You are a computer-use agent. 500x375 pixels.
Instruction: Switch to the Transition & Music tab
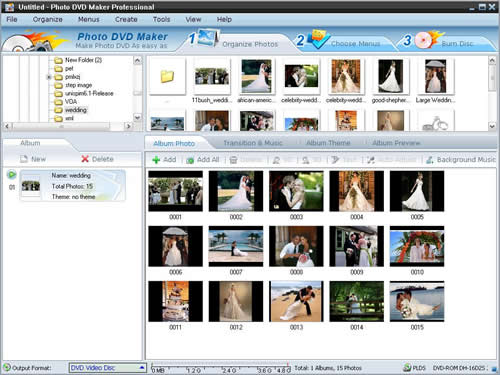(253, 143)
